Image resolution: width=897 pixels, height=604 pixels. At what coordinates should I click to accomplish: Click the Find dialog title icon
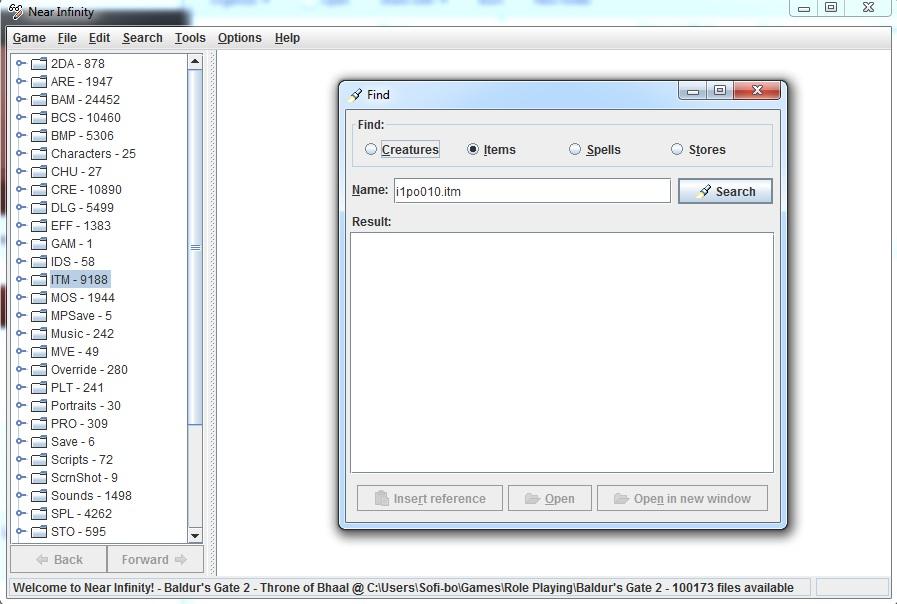pos(356,94)
